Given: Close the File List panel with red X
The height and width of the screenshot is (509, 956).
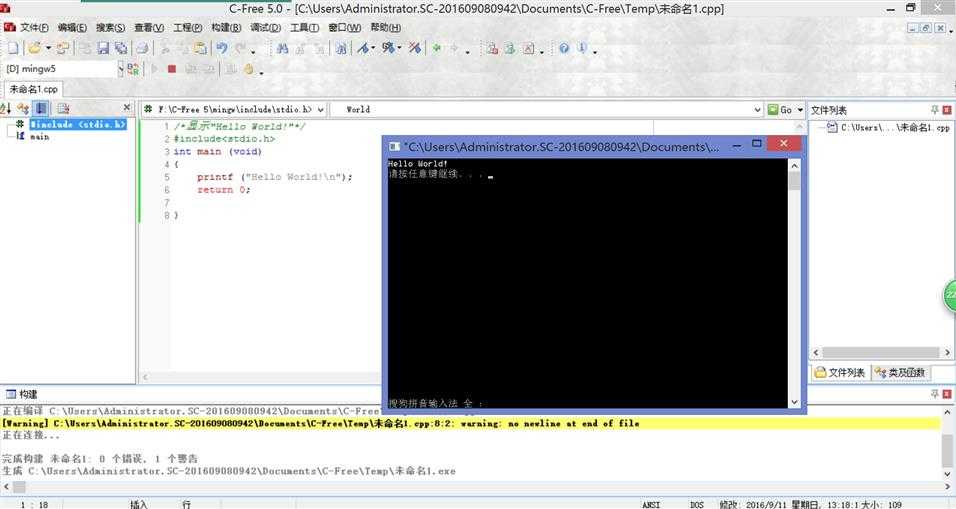Looking at the screenshot, I should coord(947,110).
